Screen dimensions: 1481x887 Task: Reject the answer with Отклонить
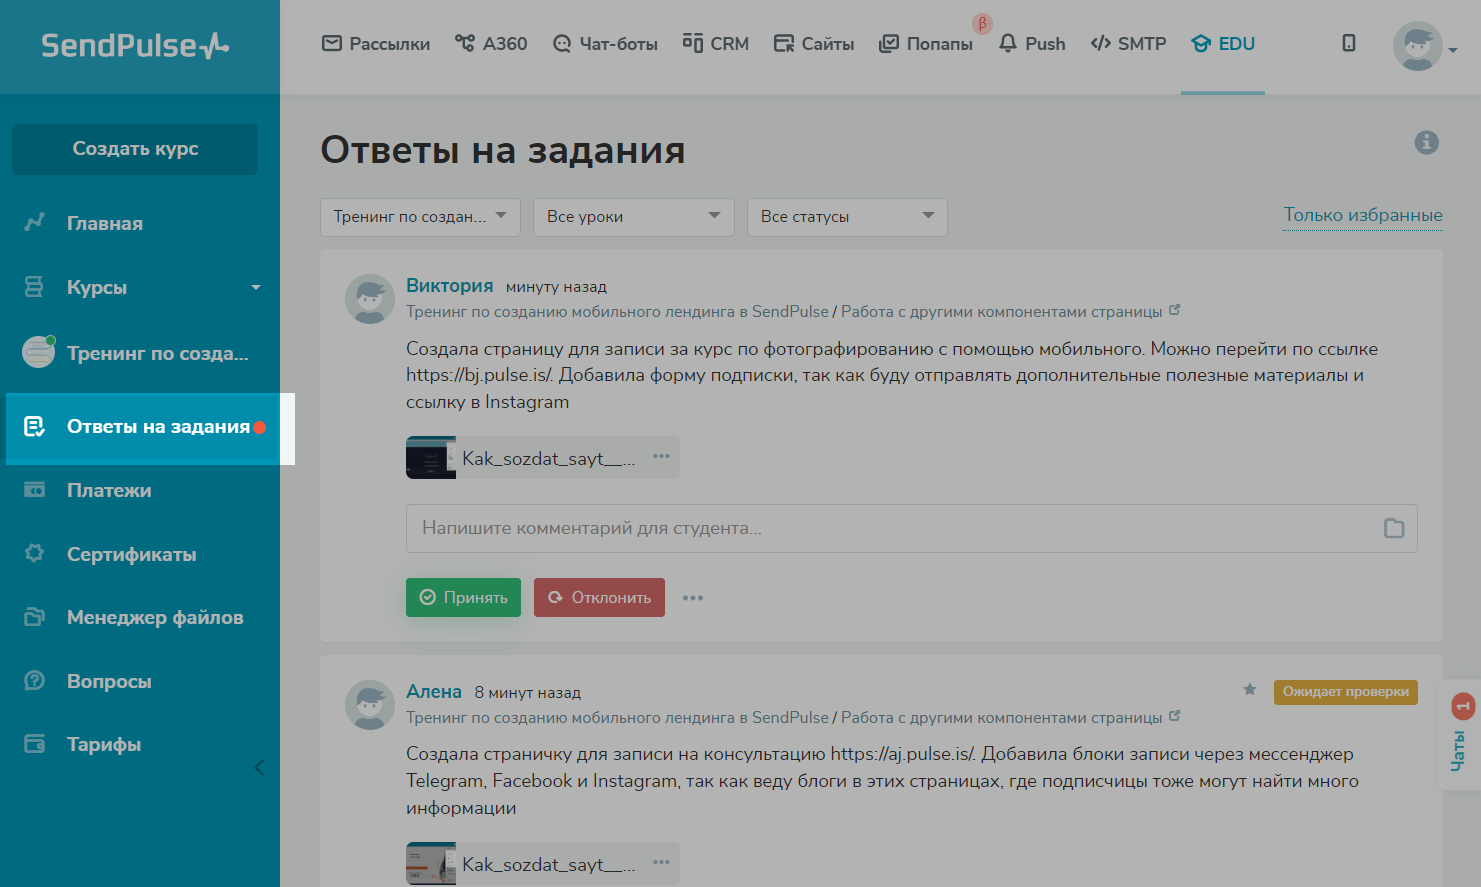pos(599,598)
